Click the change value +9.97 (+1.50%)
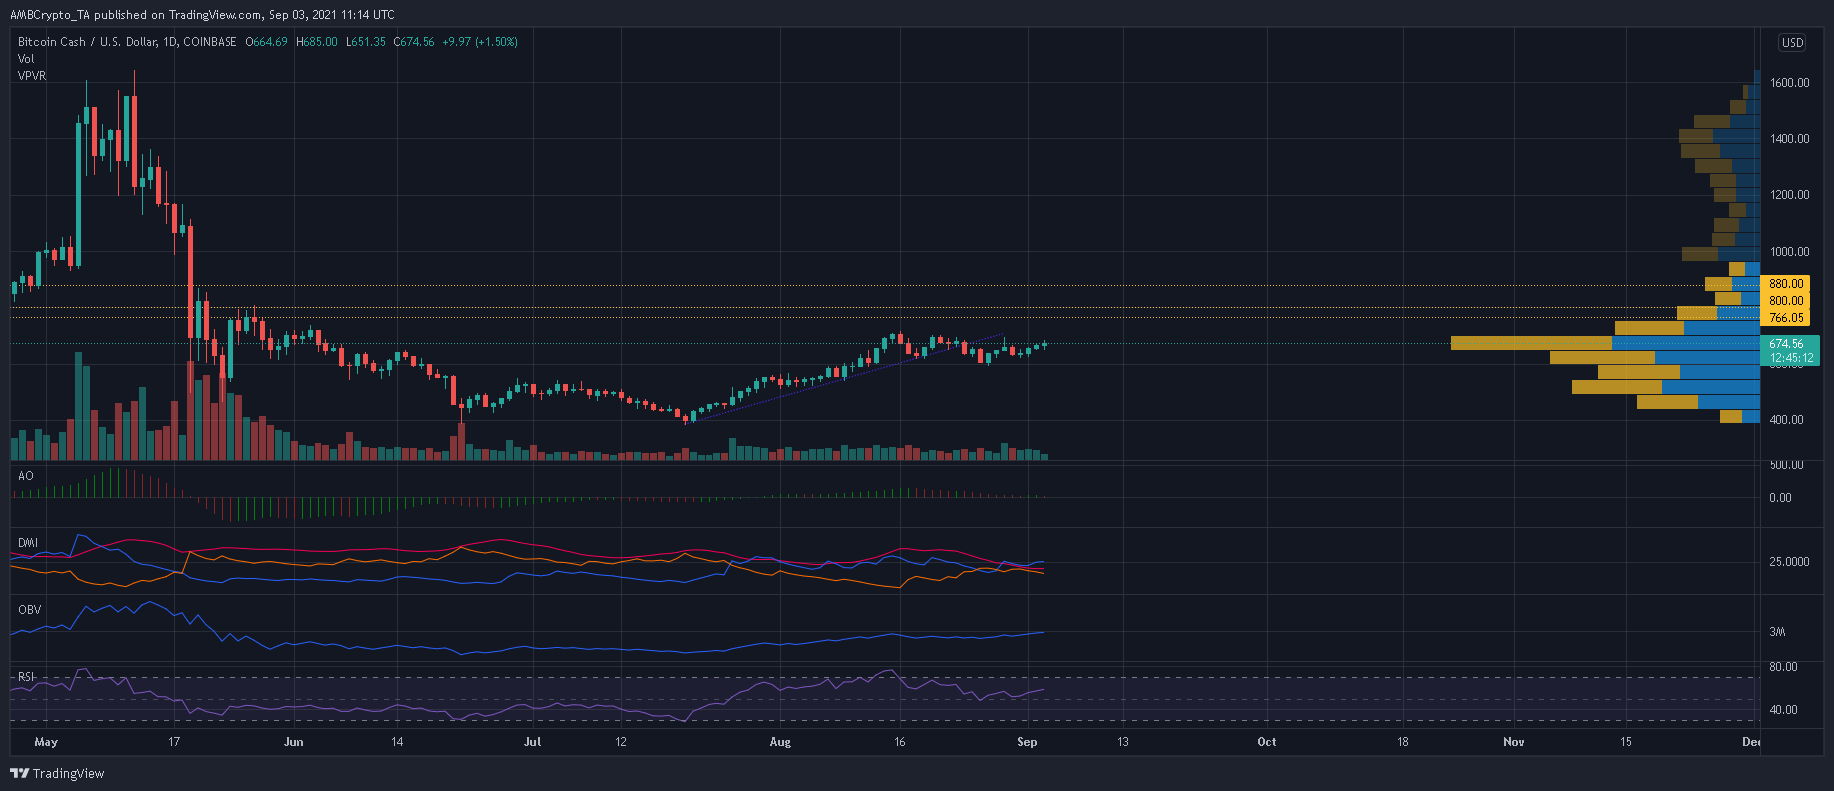This screenshot has width=1834, height=791. coord(481,42)
